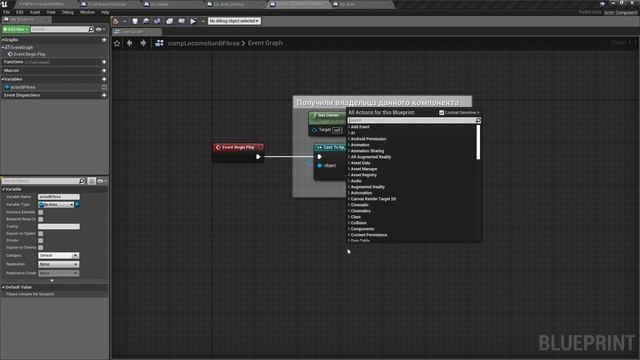Go forward with the graph navigation arrow
Image resolution: width=640 pixels, height=360 pixels.
click(x=143, y=43)
